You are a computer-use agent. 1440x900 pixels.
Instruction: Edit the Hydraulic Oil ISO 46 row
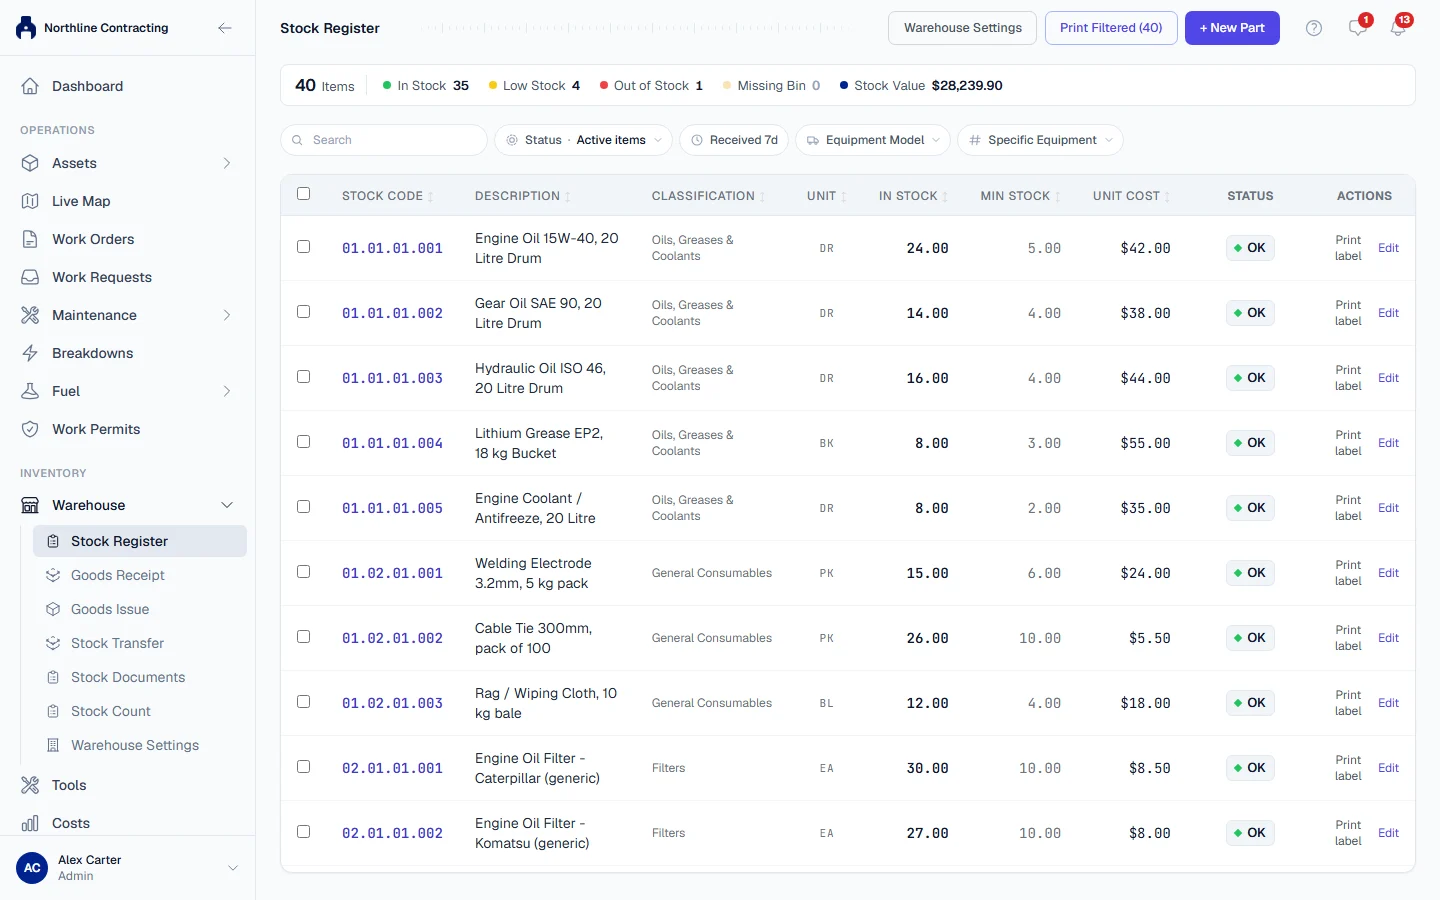(1388, 378)
